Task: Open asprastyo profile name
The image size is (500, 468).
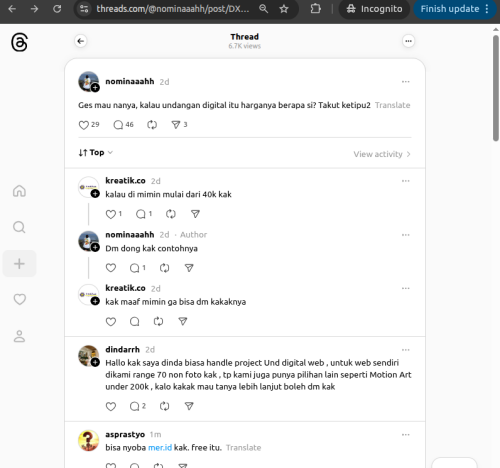Action: [125, 435]
